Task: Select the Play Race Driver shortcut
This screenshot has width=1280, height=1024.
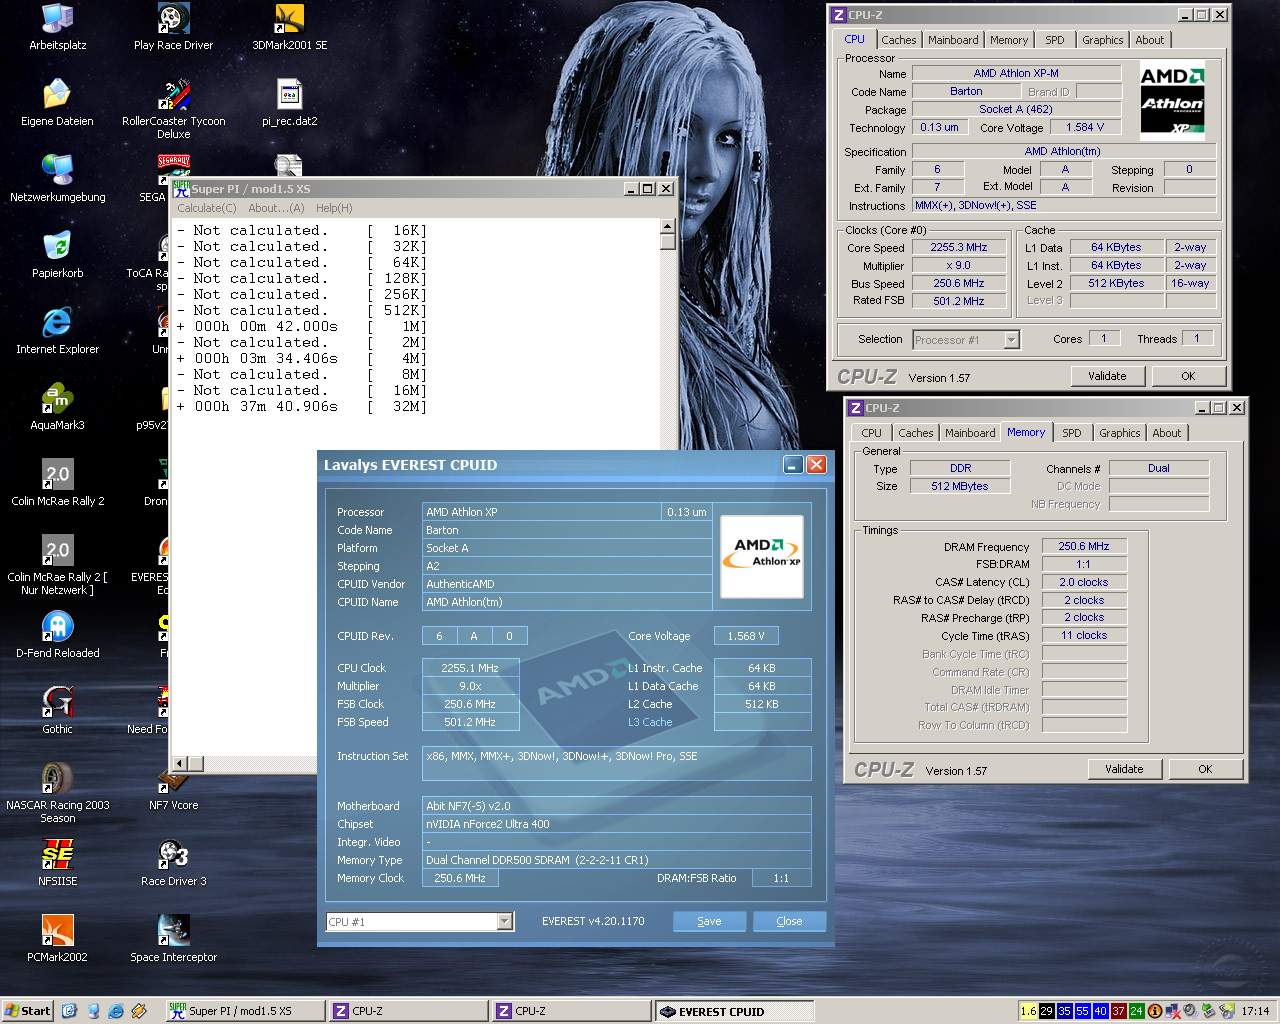Action: tap(173, 27)
